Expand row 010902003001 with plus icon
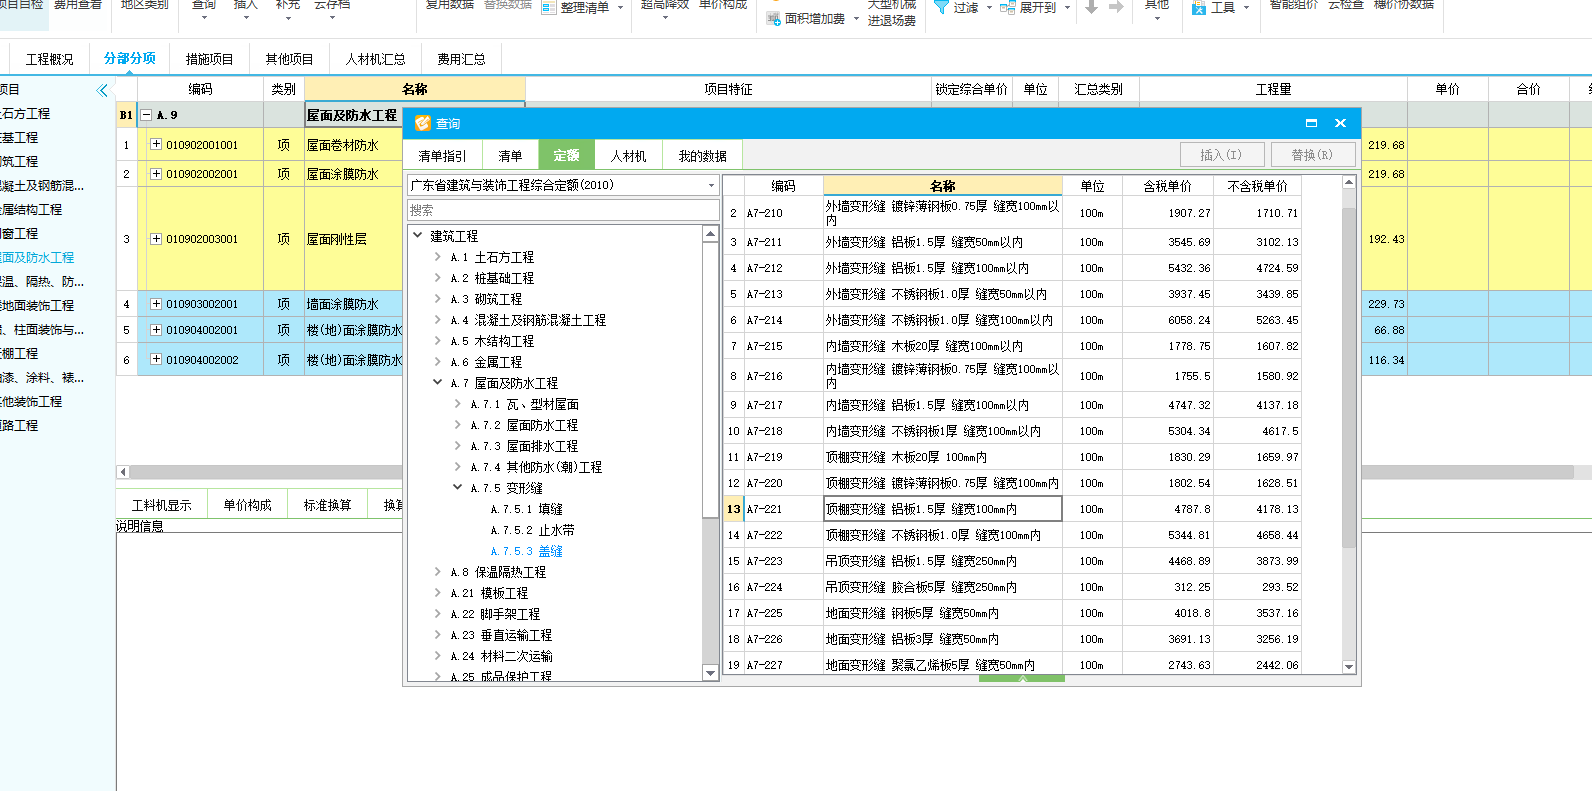1592x791 pixels. point(156,239)
